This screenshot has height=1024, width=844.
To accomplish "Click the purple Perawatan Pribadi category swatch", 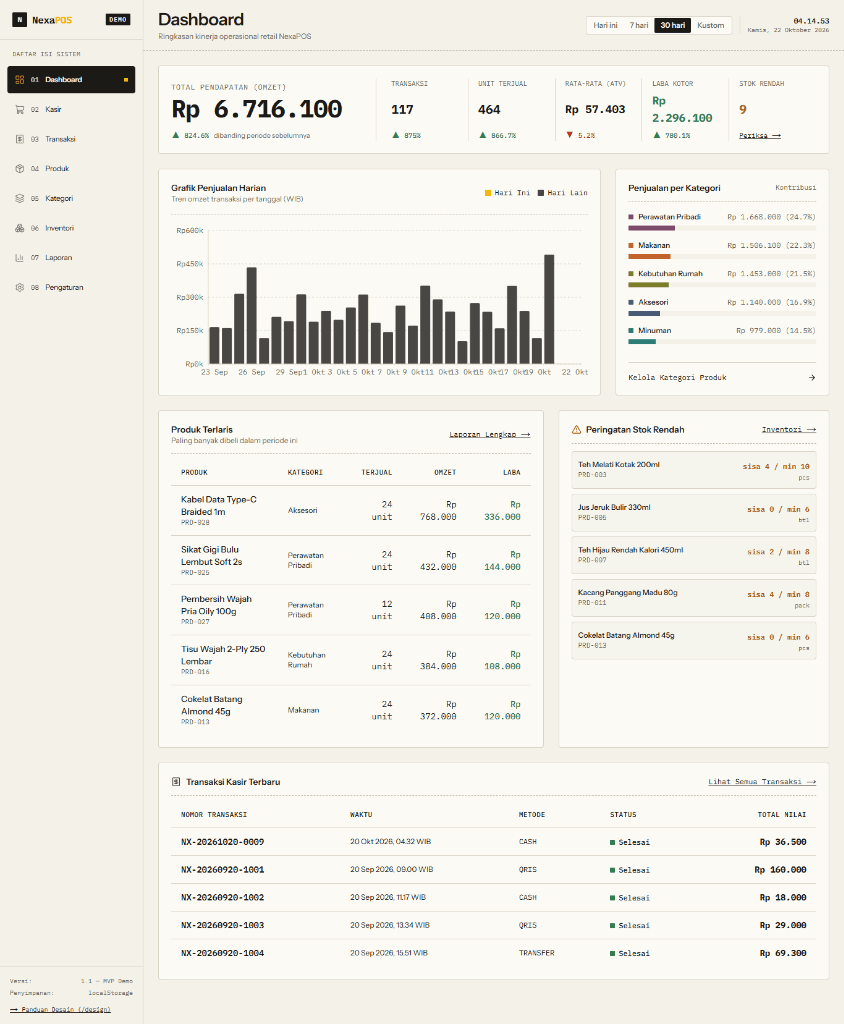I will pyautogui.click(x=631, y=217).
